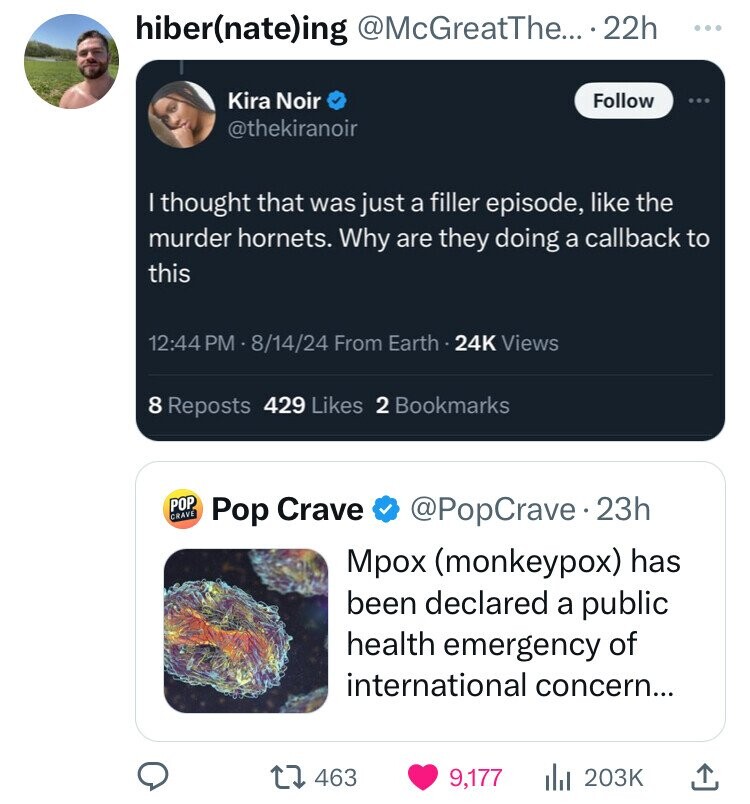750x804 pixels.
Task: Open three-dot menu beside Follow button
Action: (x=699, y=100)
